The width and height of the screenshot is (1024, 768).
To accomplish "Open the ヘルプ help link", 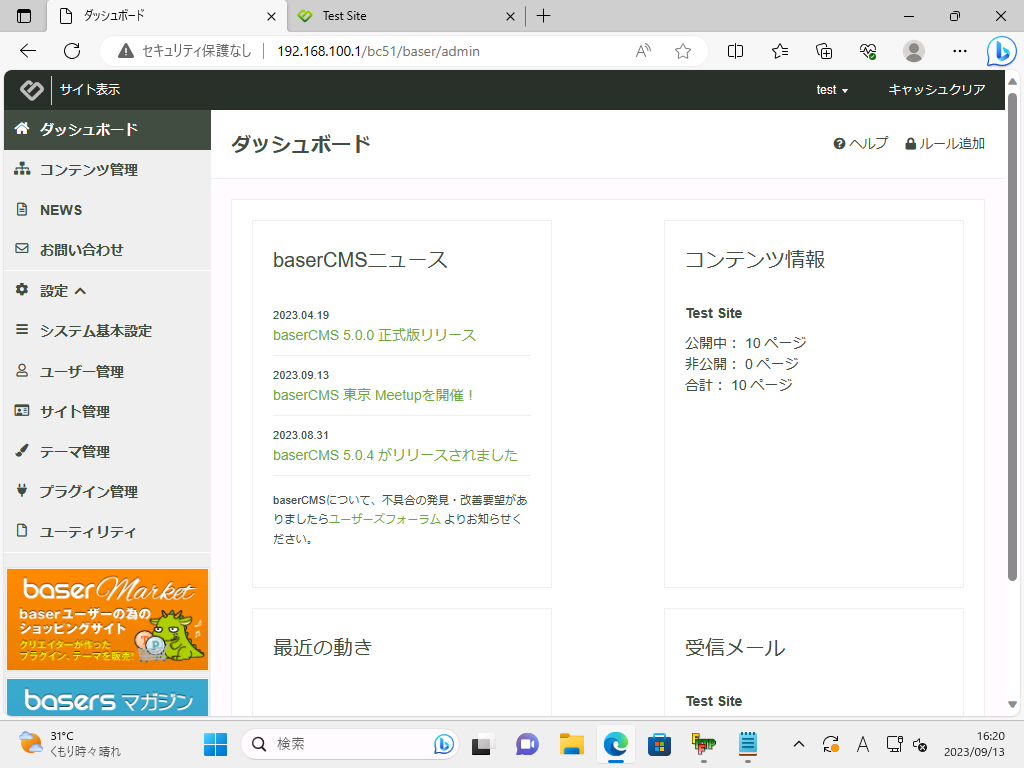I will point(861,144).
